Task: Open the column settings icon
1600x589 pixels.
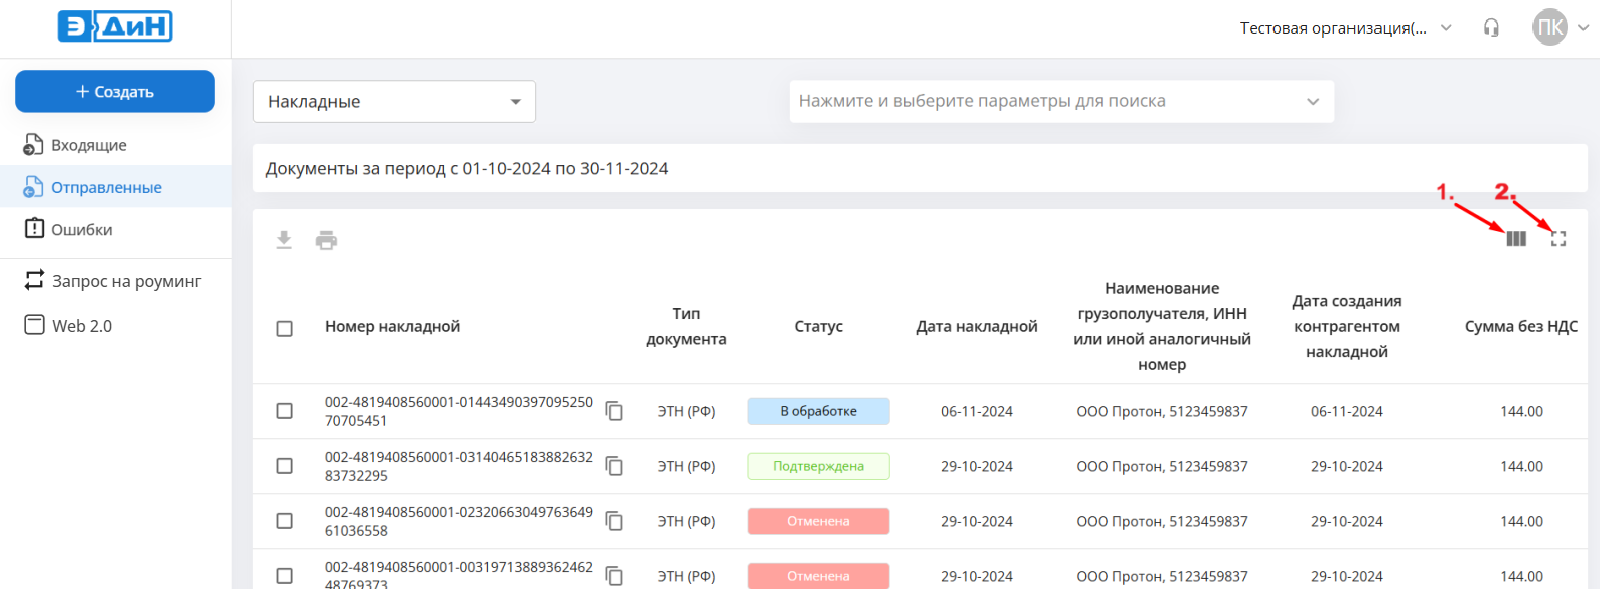Action: (x=1516, y=239)
